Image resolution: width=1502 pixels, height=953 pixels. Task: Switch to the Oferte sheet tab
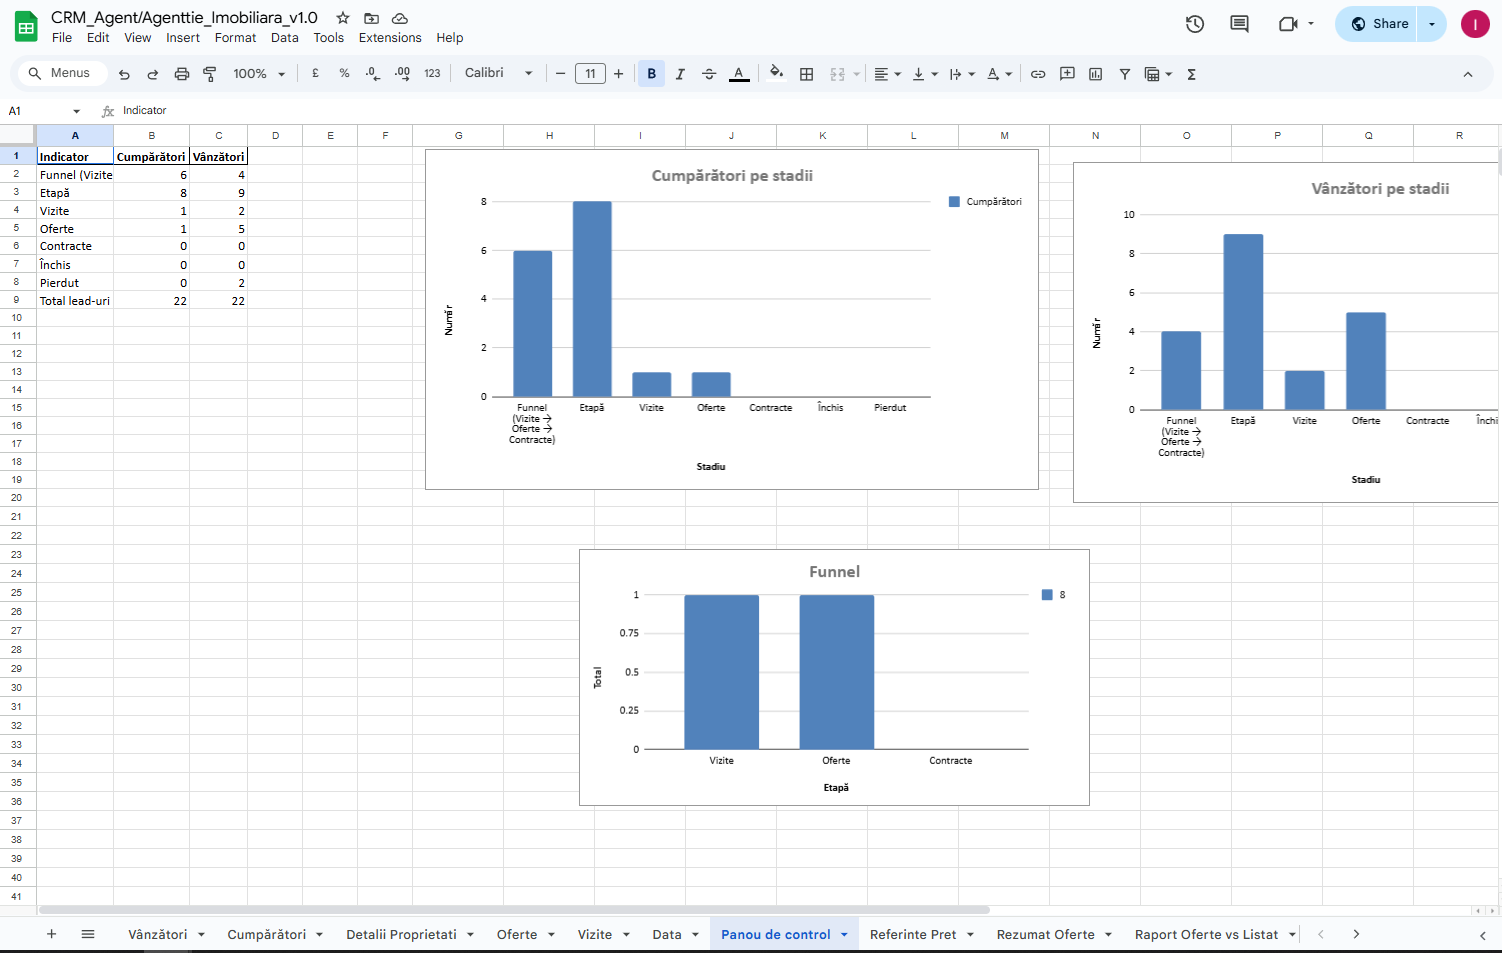pos(516,933)
